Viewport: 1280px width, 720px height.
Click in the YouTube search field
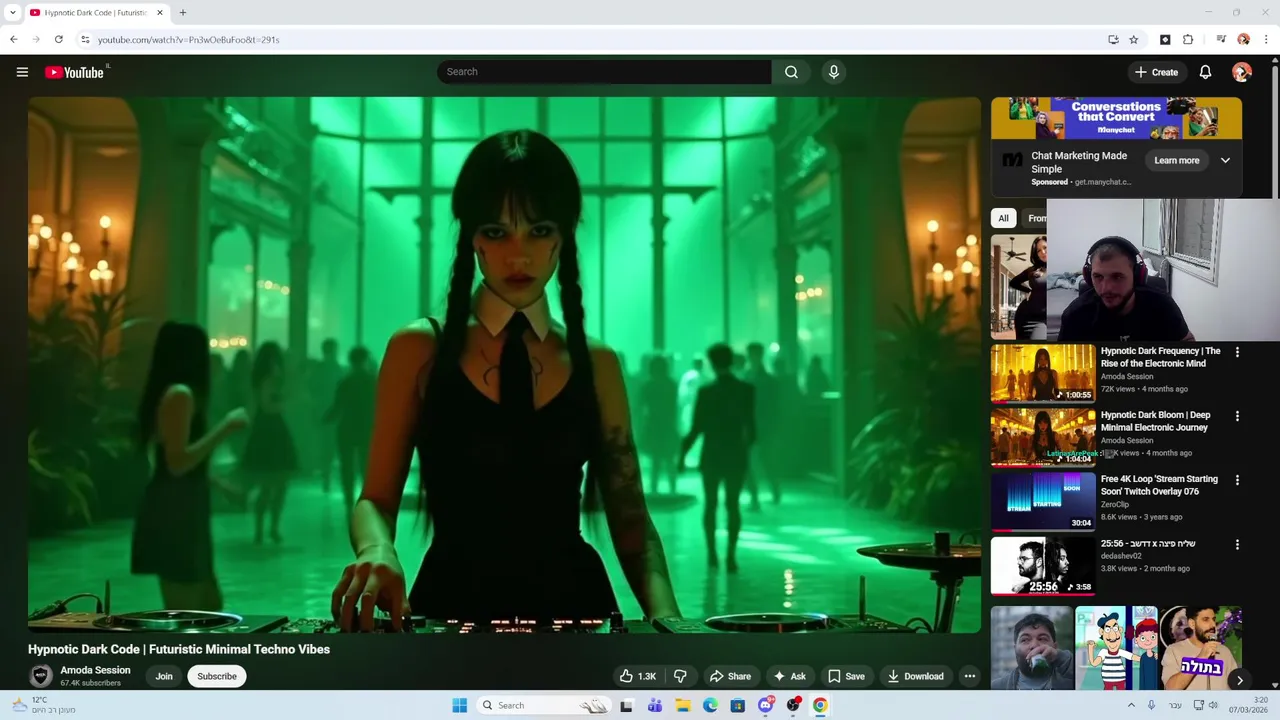(x=604, y=72)
